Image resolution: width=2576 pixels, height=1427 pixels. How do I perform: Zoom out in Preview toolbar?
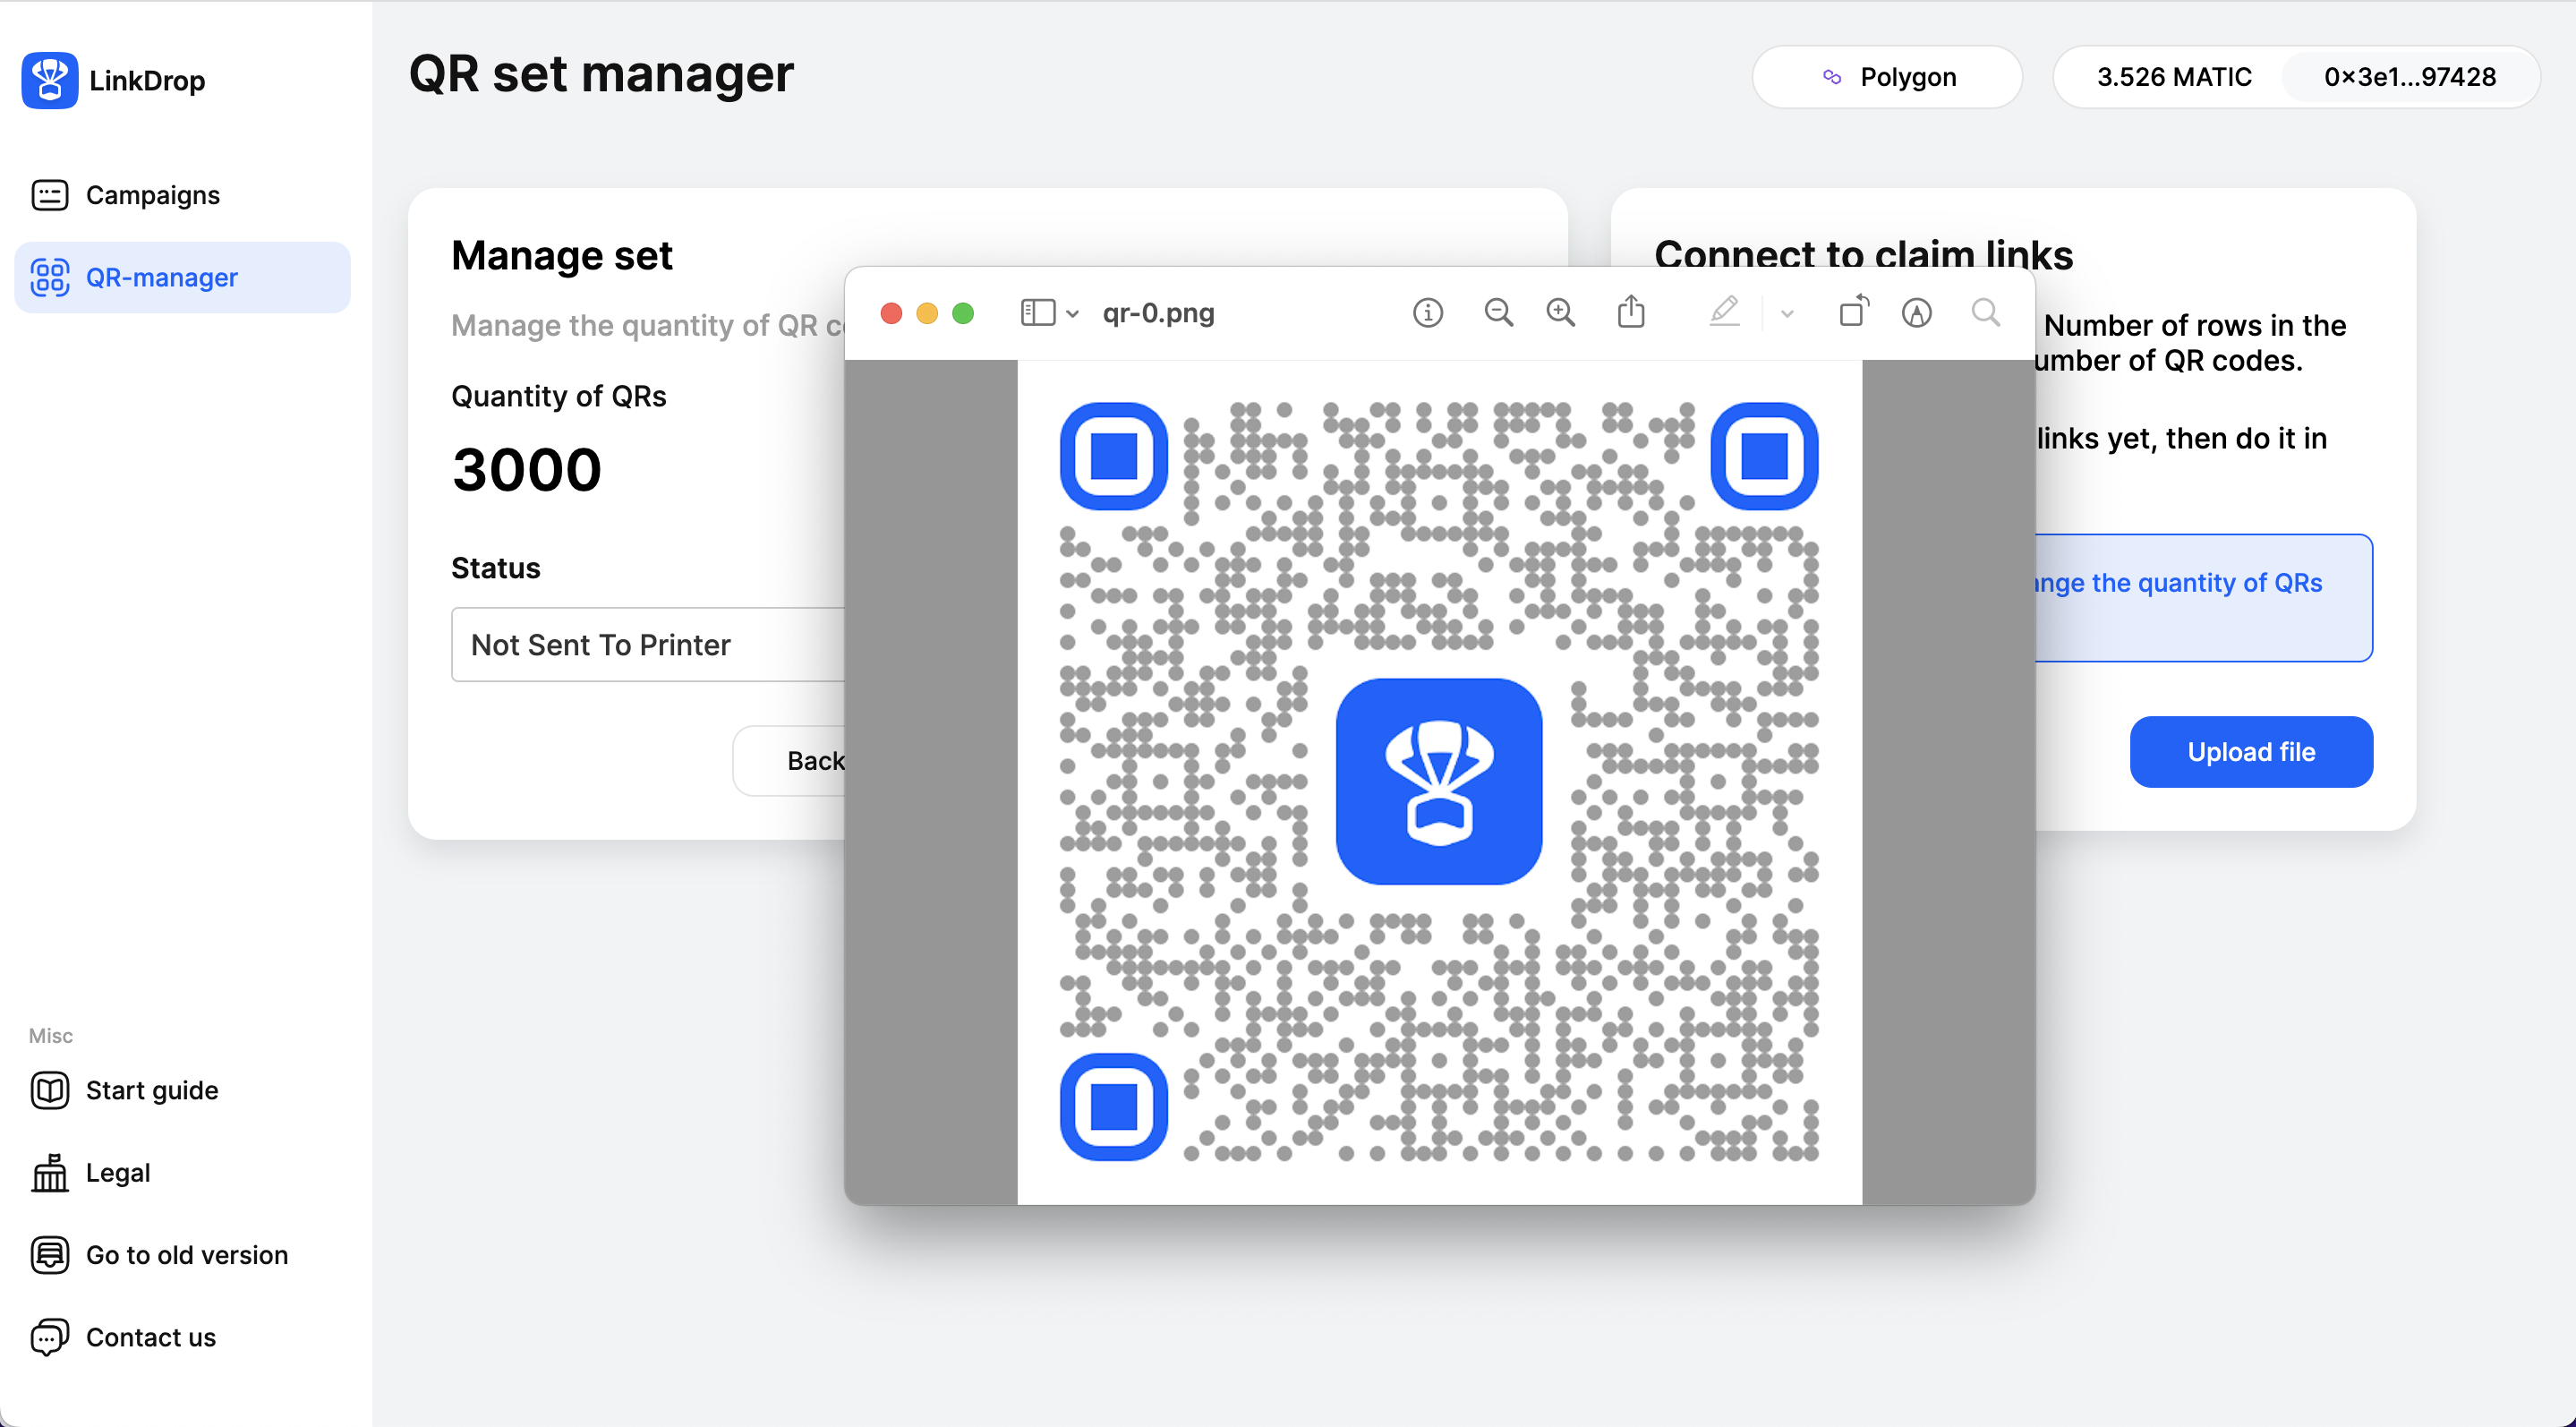click(x=1497, y=313)
